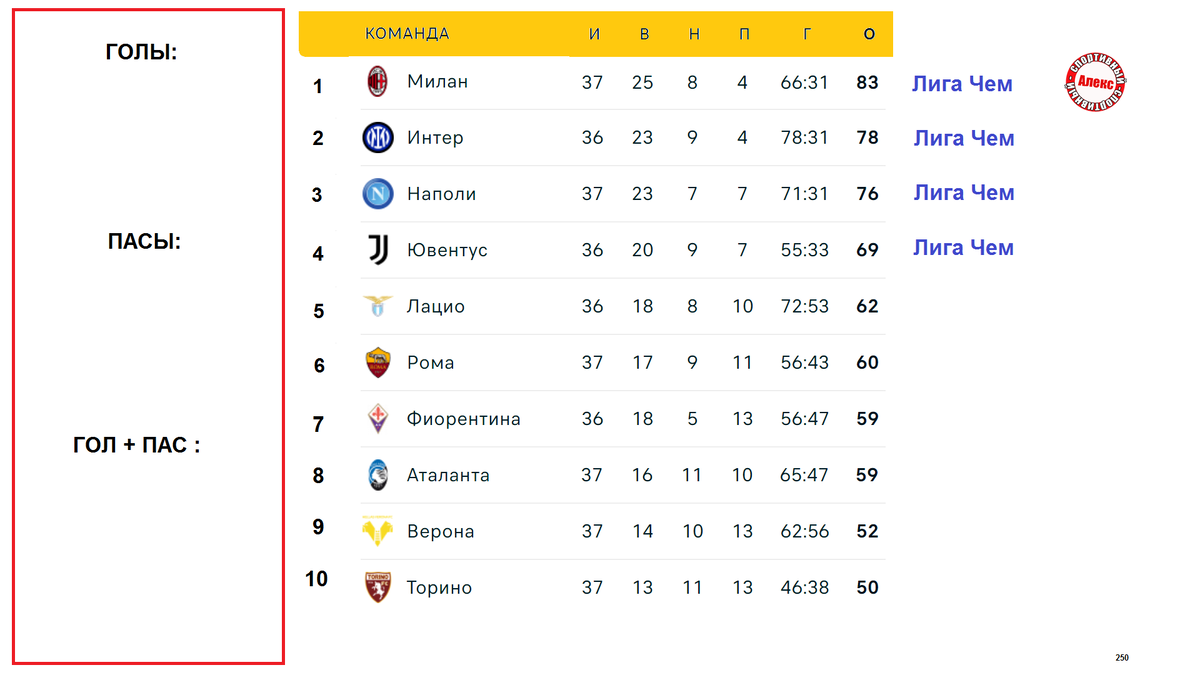Select the Верона team name

[x=441, y=531]
